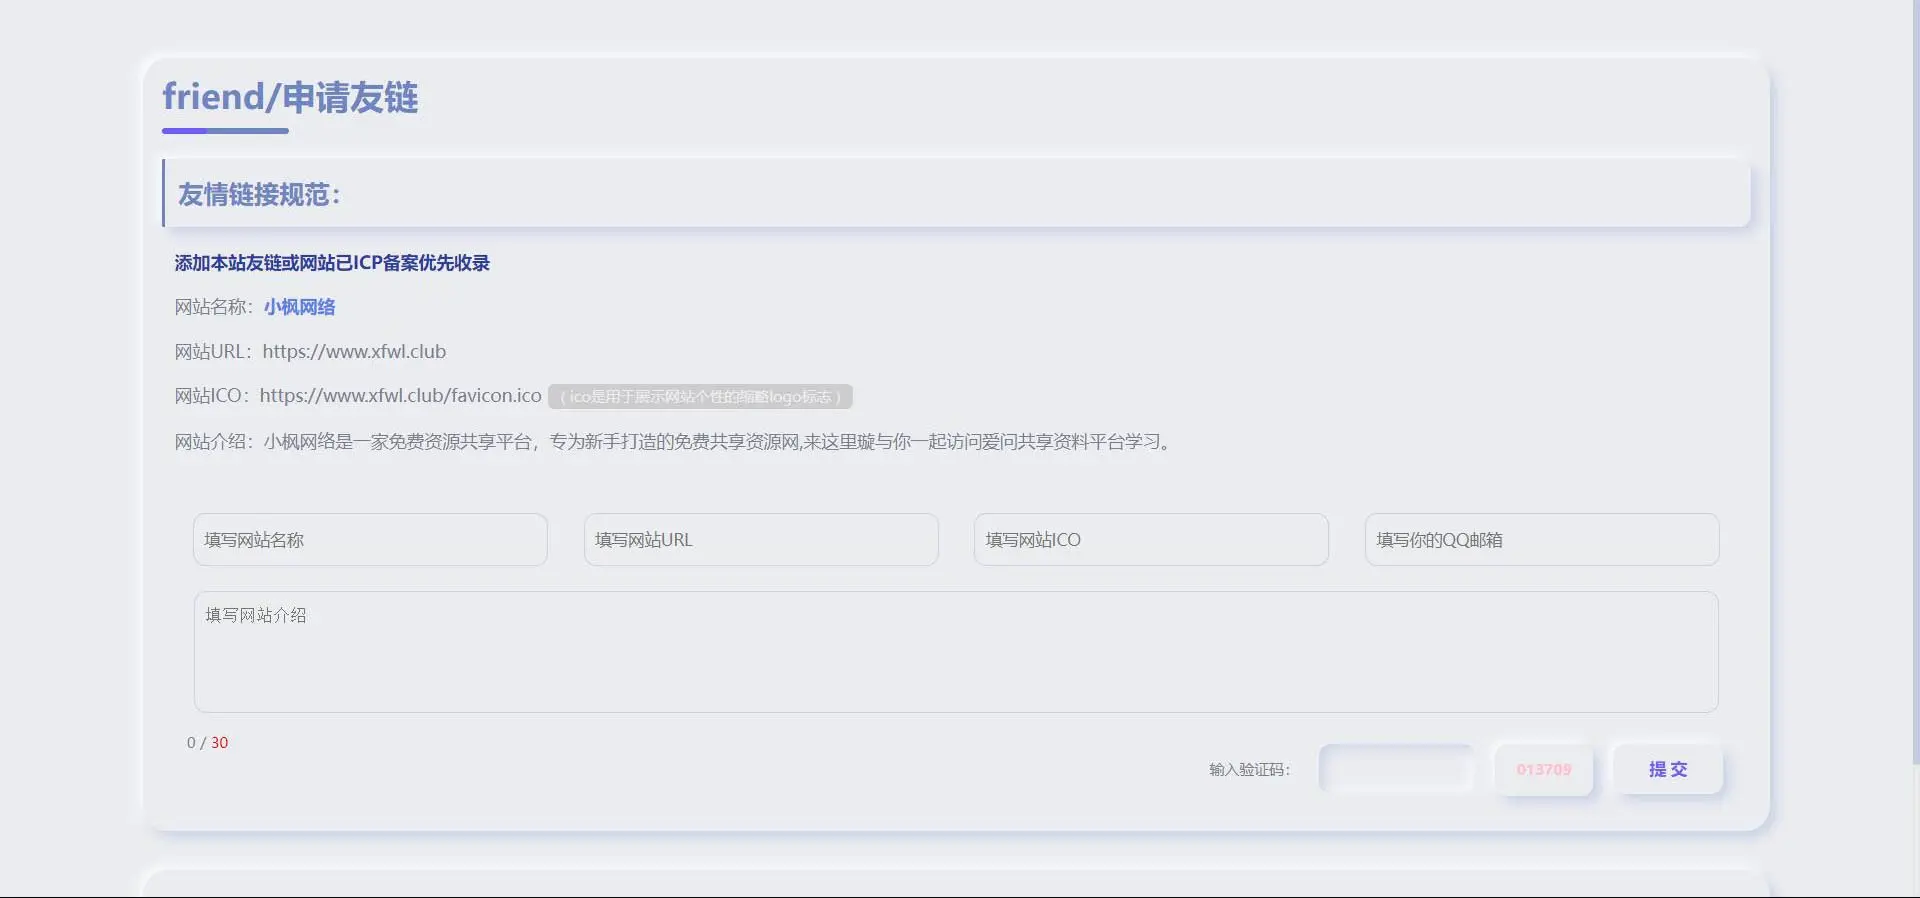This screenshot has width=1920, height=898.
Task: Click the 网站介绍 description paragraph
Action: tap(673, 442)
